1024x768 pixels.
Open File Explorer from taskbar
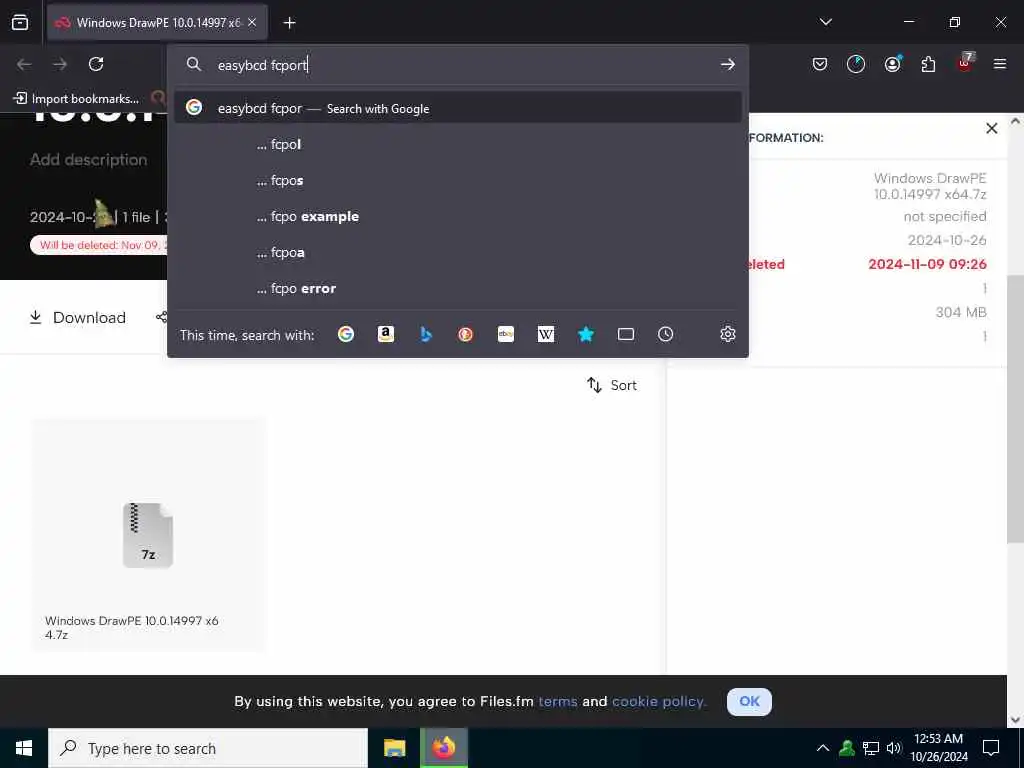[394, 748]
